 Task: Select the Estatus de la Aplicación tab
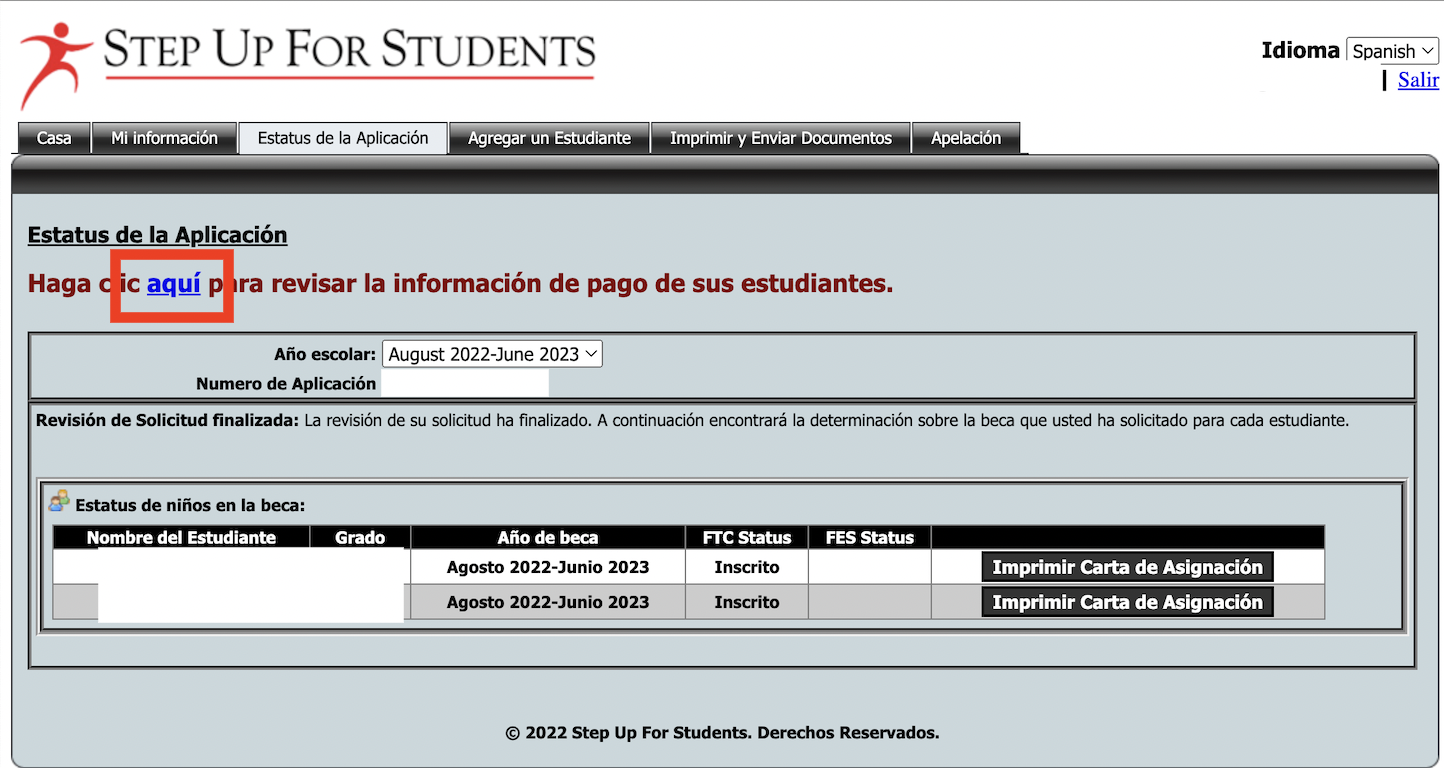343,138
